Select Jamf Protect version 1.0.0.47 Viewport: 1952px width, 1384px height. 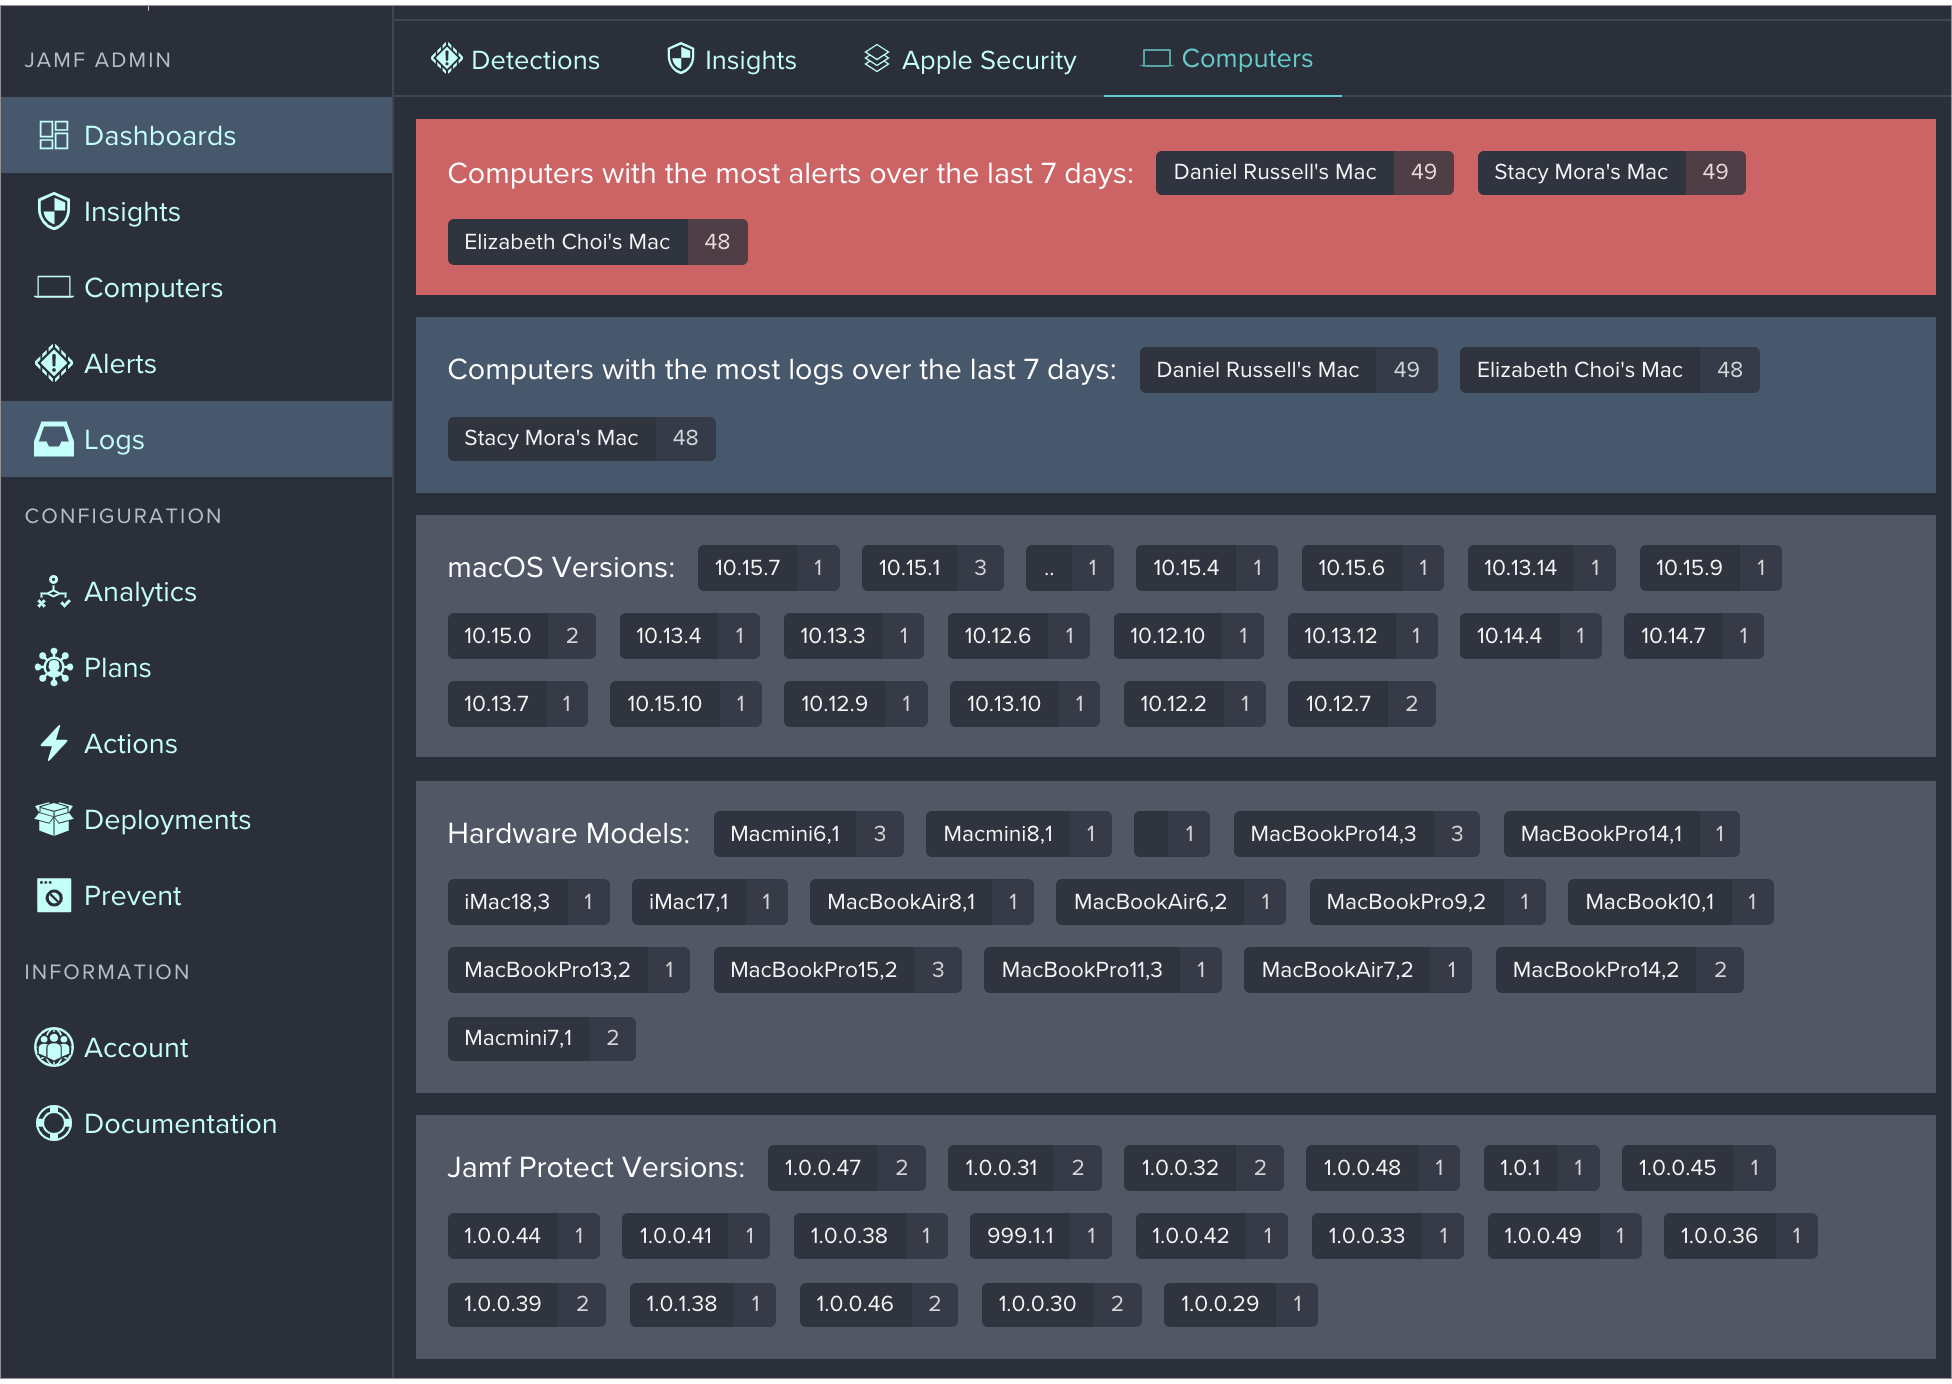846,1168
